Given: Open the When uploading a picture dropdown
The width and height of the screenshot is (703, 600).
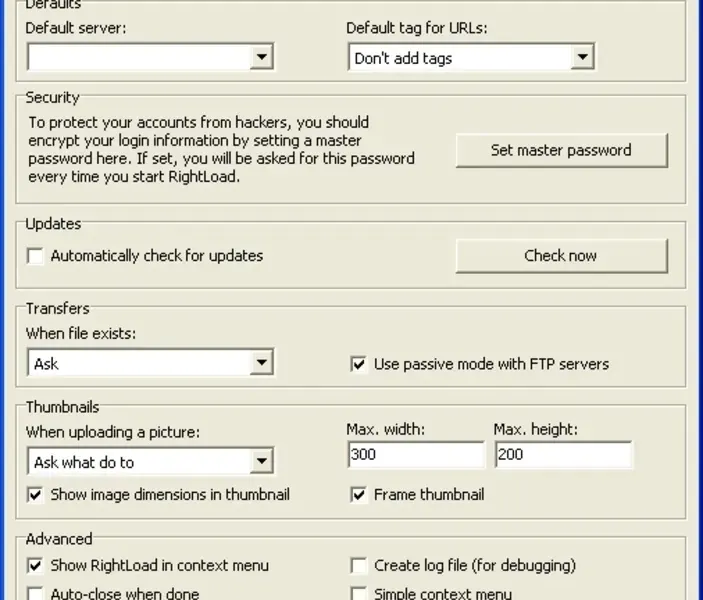Looking at the screenshot, I should [150, 461].
